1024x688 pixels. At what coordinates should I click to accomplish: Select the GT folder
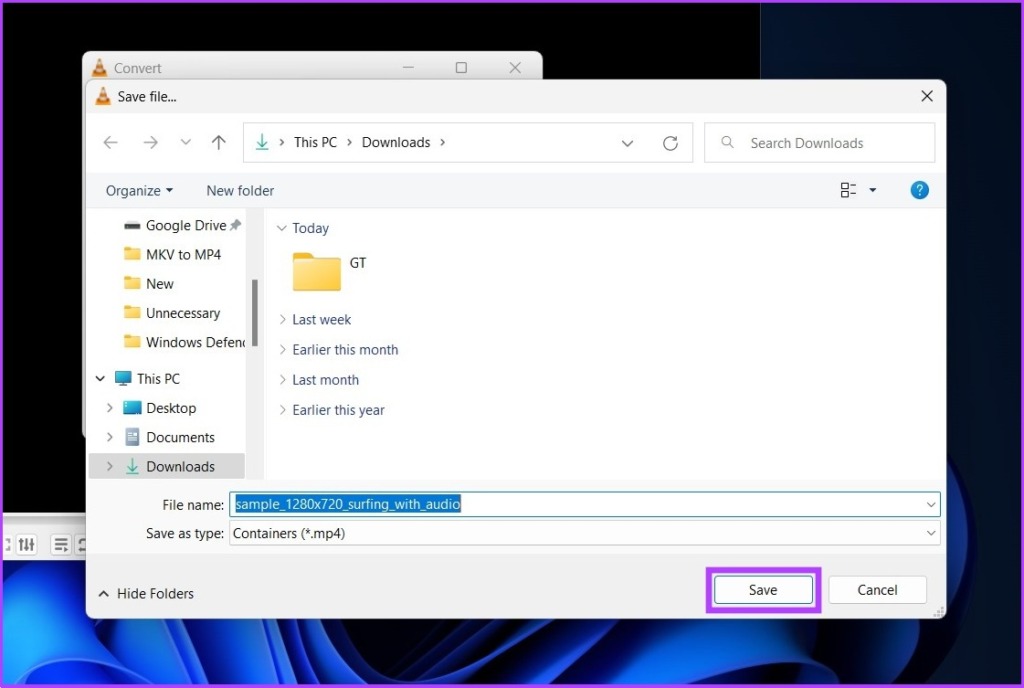coord(328,271)
